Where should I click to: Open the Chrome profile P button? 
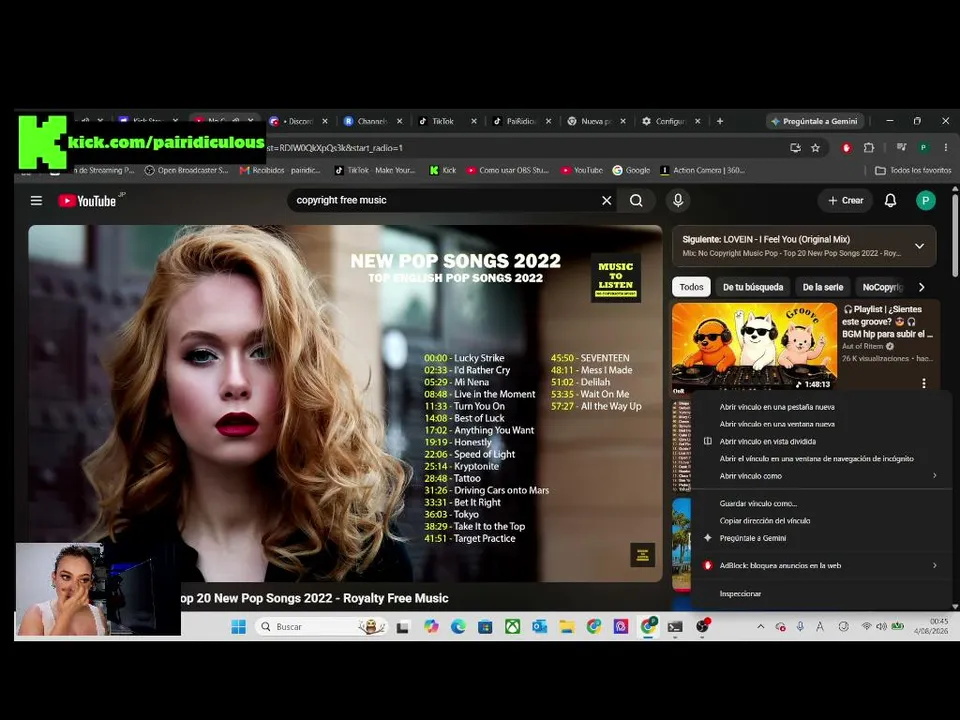pyautogui.click(x=923, y=148)
